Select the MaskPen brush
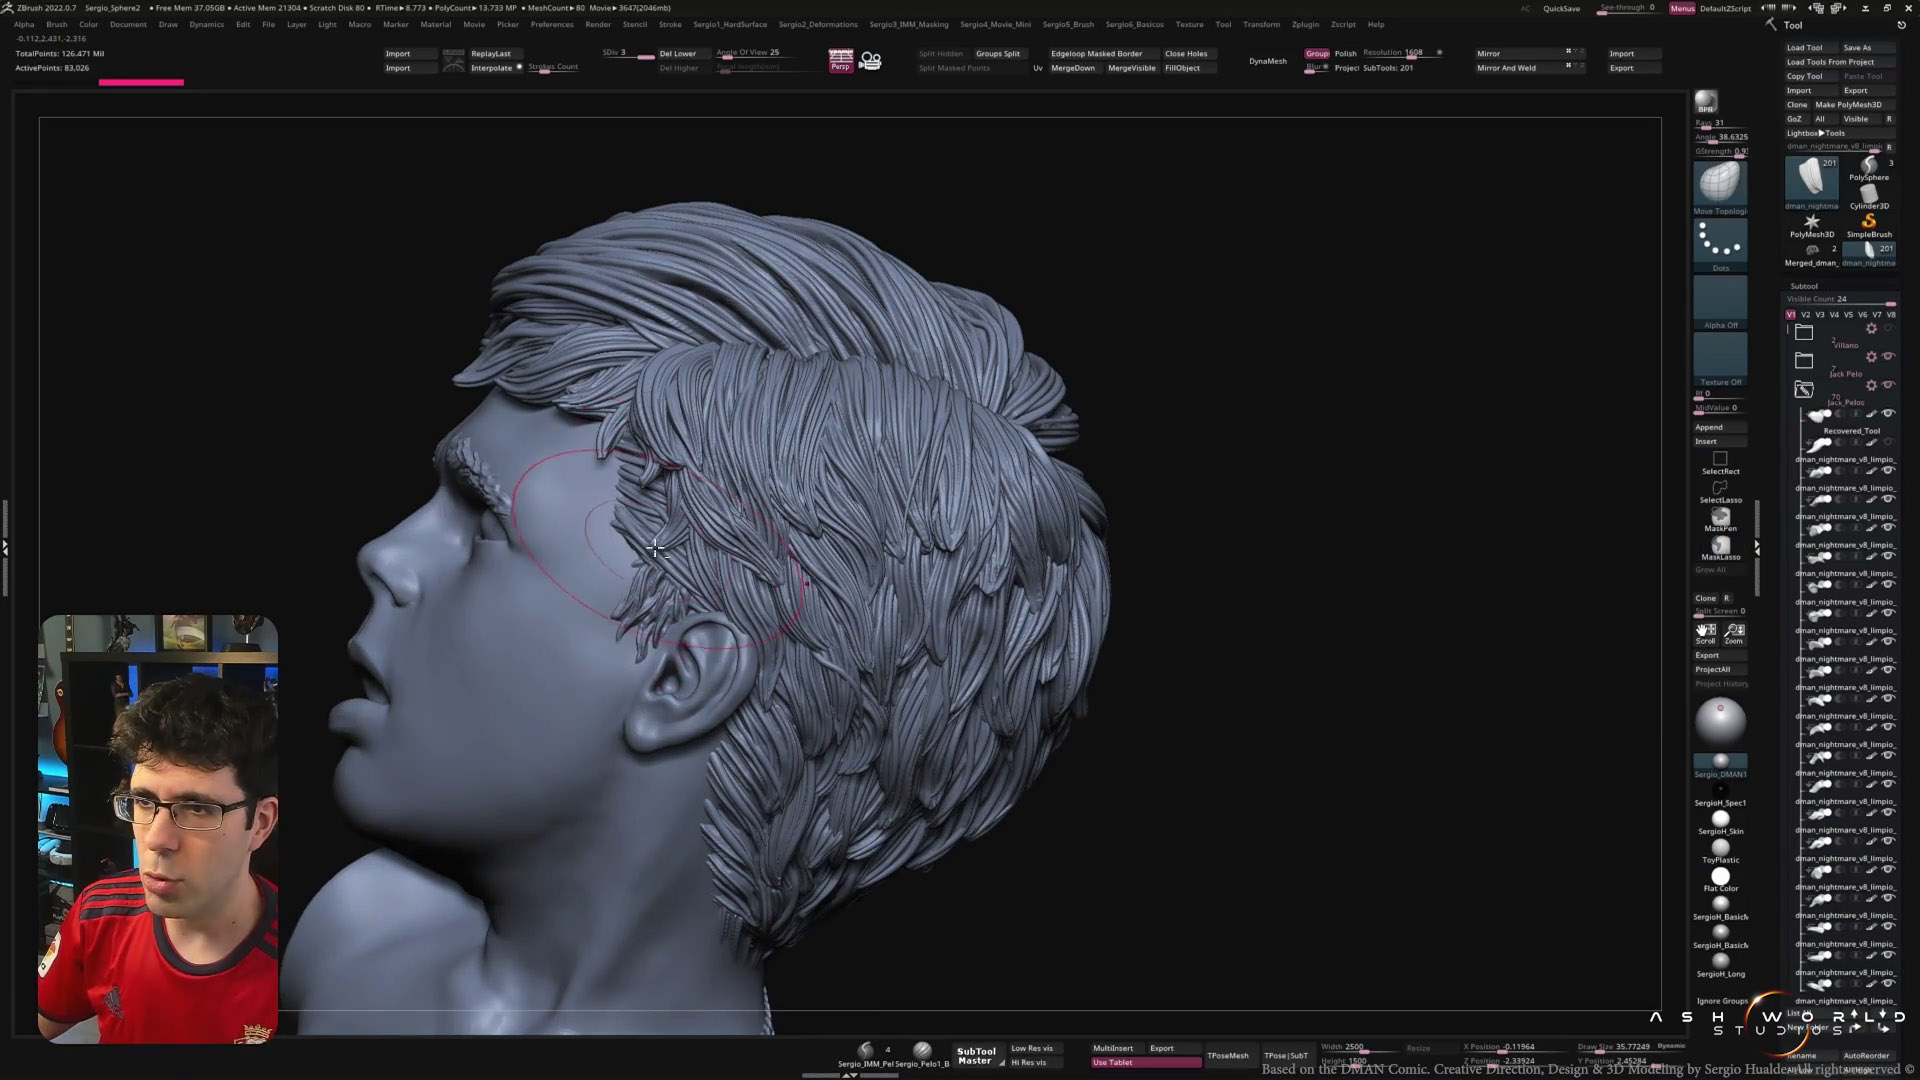Image resolution: width=1920 pixels, height=1080 pixels. (1720, 517)
